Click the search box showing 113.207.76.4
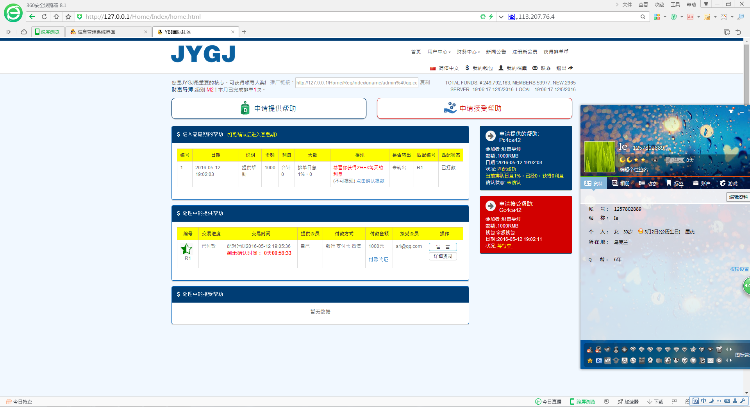 579,16
